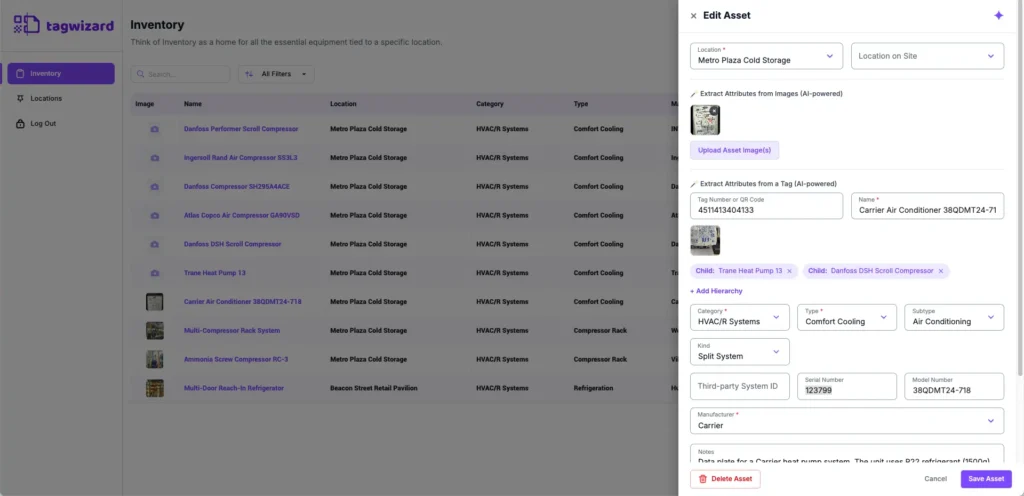Click into the Notes text area
Screen dimensions: 1024x496
pyautogui.click(x=847, y=454)
